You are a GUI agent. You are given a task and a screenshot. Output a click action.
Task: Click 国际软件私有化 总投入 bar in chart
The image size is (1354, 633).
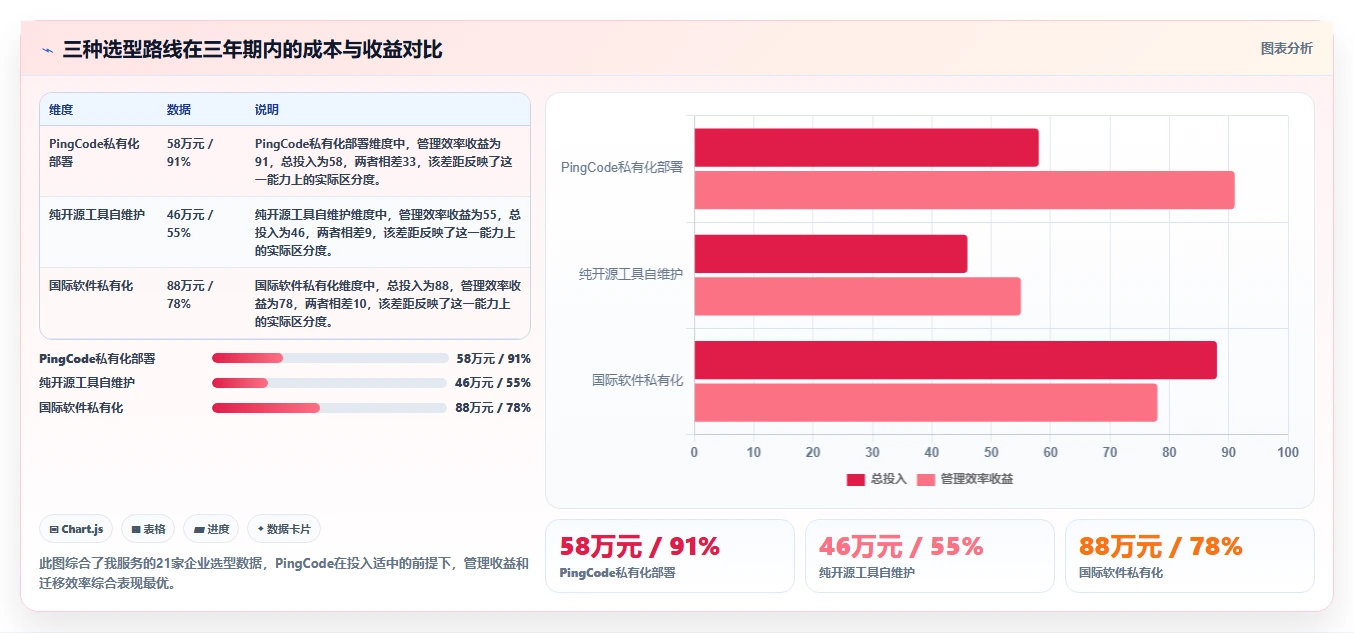[955, 360]
